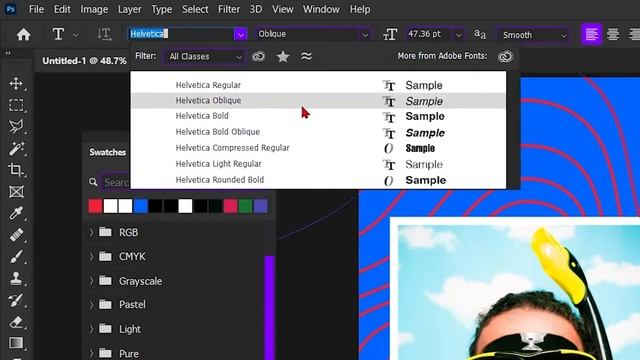Screen dimensions: 640x360
Task: Choose Helvetica Rounded Bold font
Action: pyautogui.click(x=318, y=180)
